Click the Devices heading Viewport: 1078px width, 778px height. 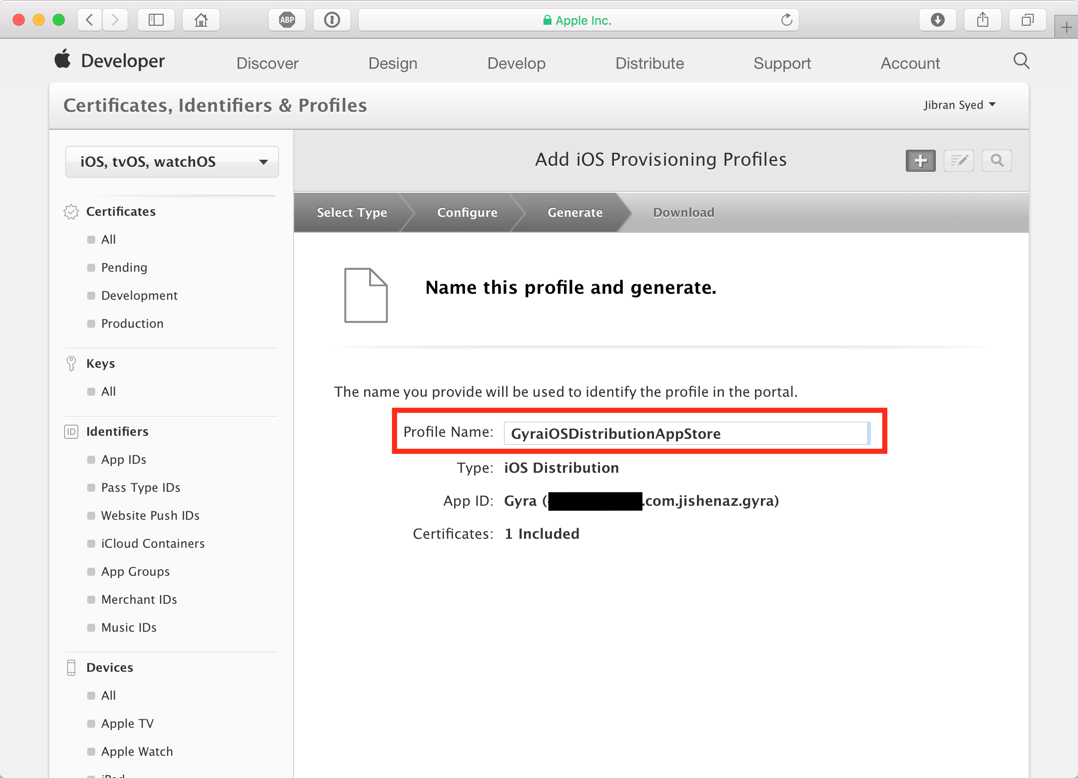click(110, 667)
